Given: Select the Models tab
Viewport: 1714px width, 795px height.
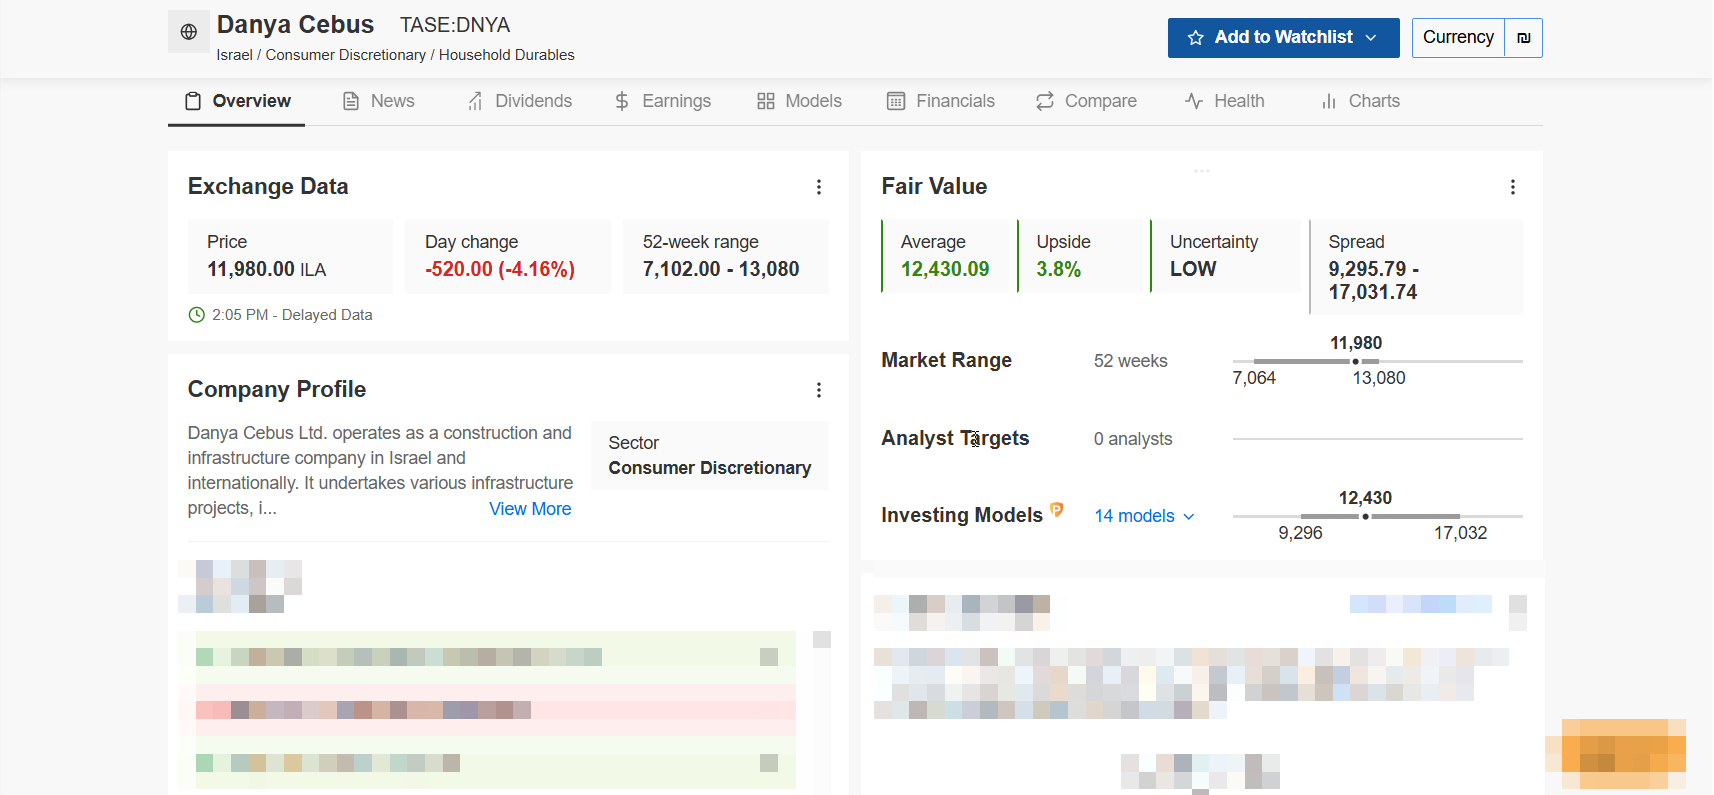Looking at the screenshot, I should tap(799, 101).
